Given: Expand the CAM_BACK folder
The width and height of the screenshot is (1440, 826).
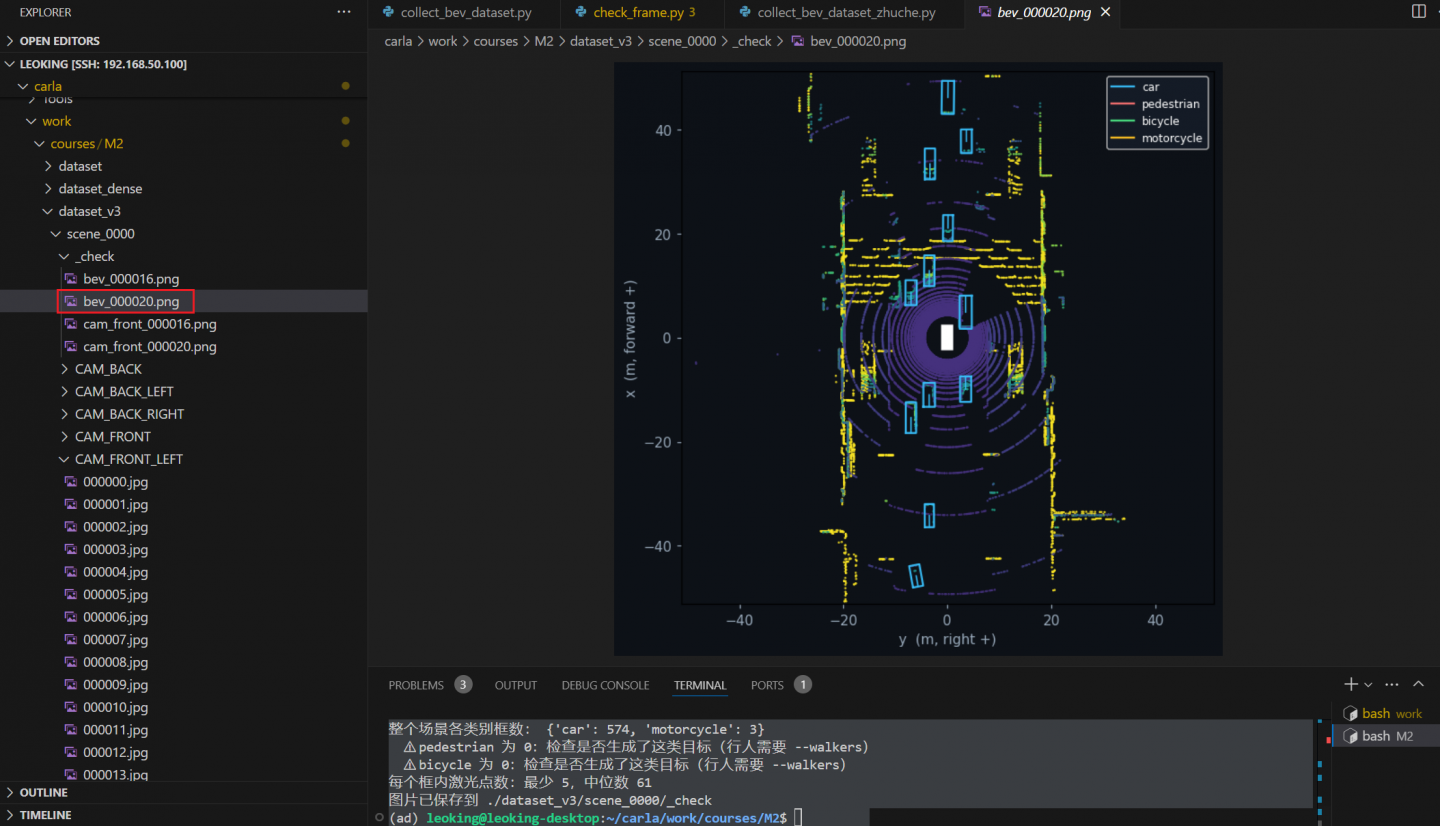Looking at the screenshot, I should pos(184,369).
